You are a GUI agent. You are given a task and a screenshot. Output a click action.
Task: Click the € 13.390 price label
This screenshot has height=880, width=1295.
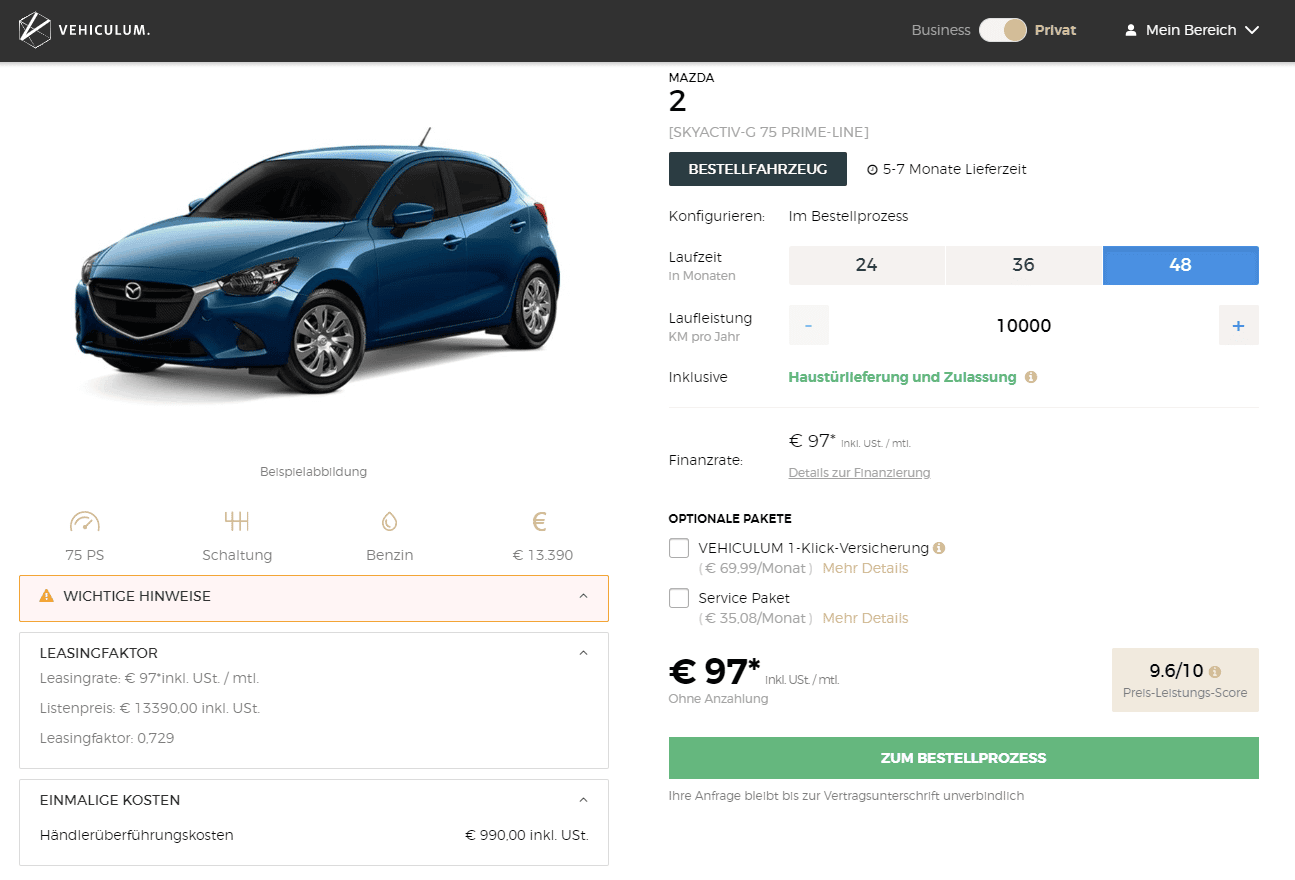(x=543, y=555)
